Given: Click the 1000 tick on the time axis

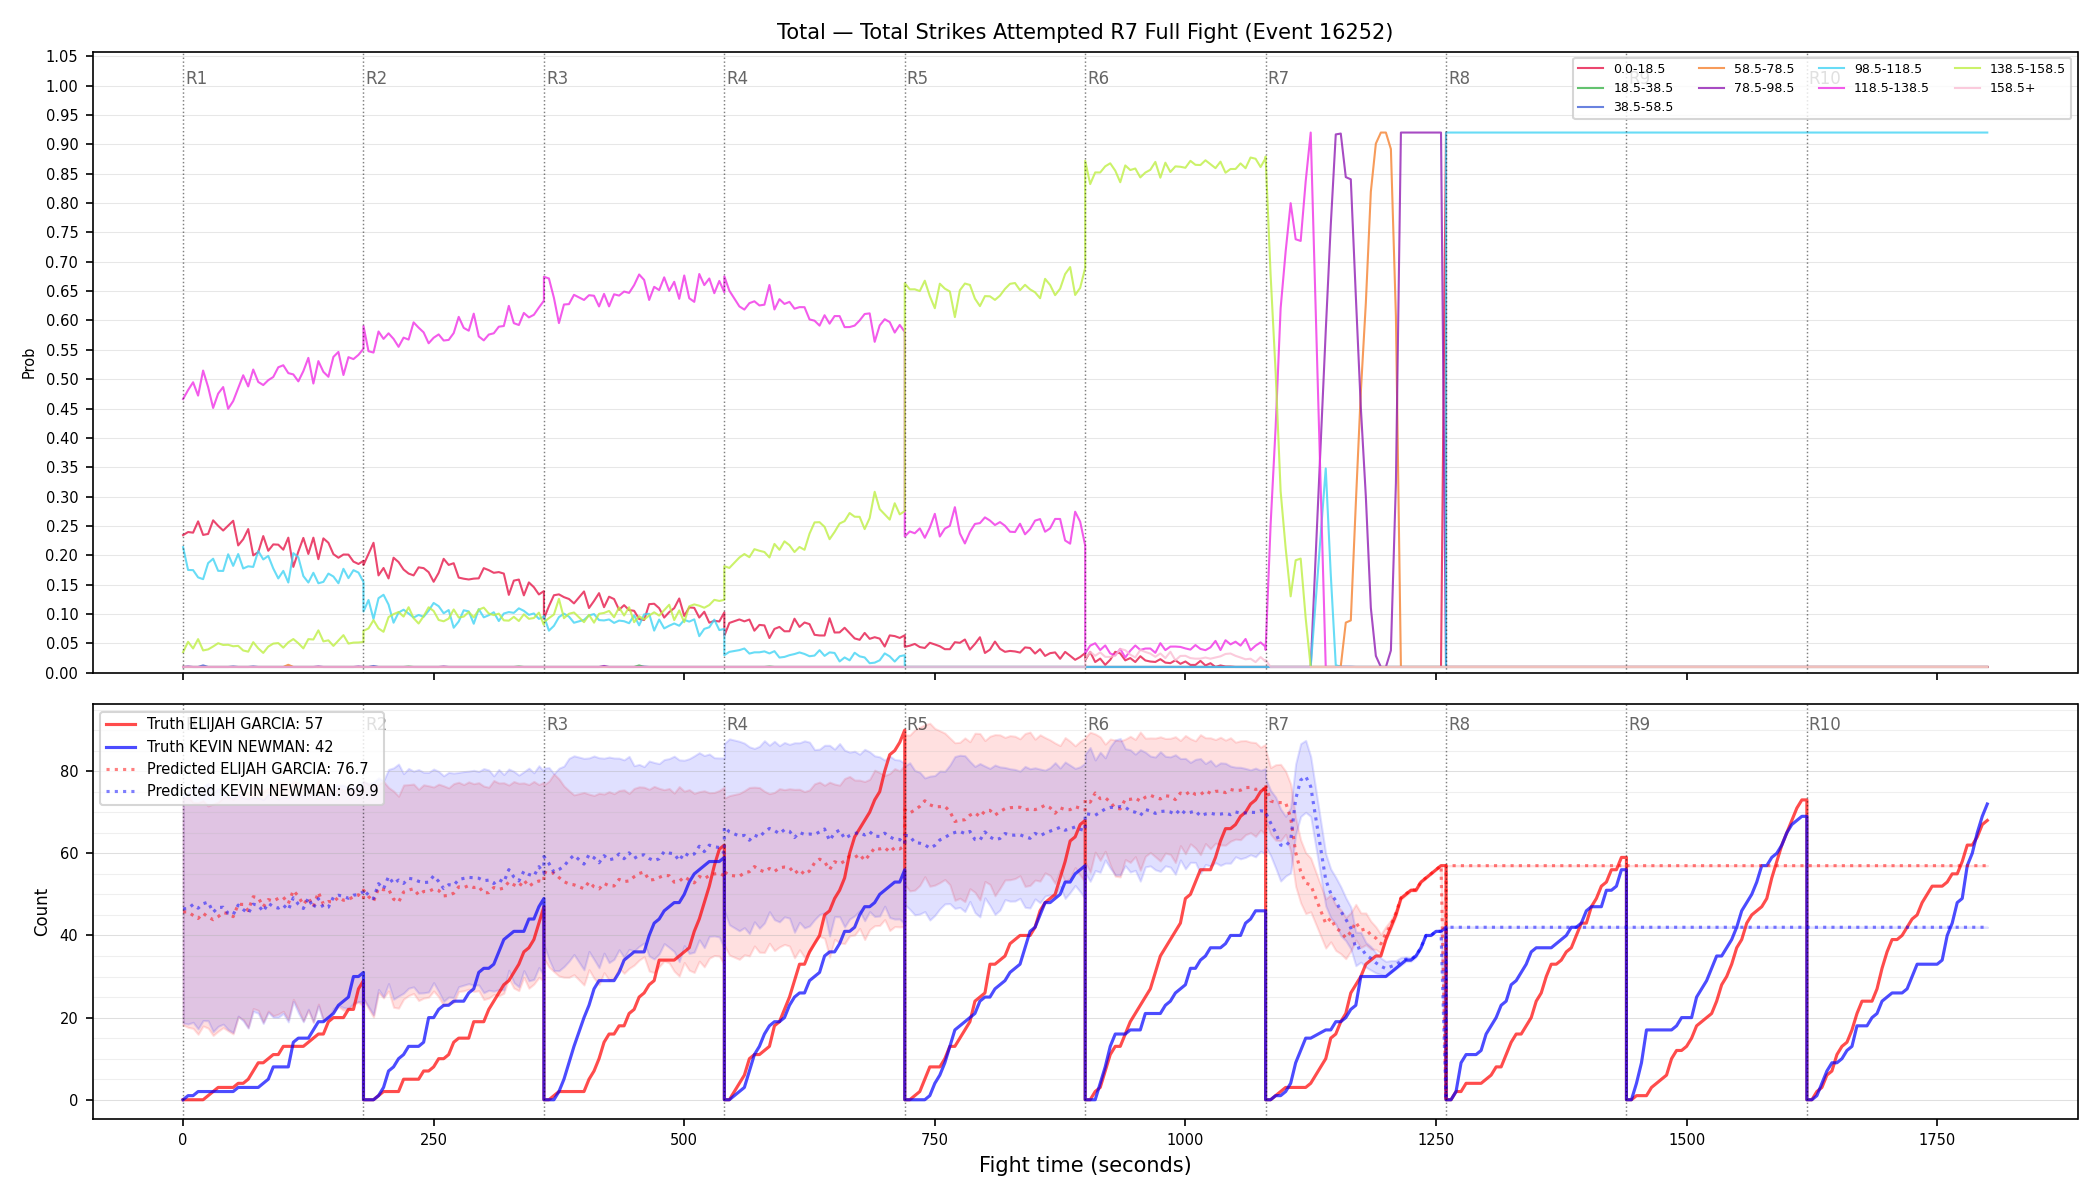Looking at the screenshot, I should (x=1185, y=1139).
